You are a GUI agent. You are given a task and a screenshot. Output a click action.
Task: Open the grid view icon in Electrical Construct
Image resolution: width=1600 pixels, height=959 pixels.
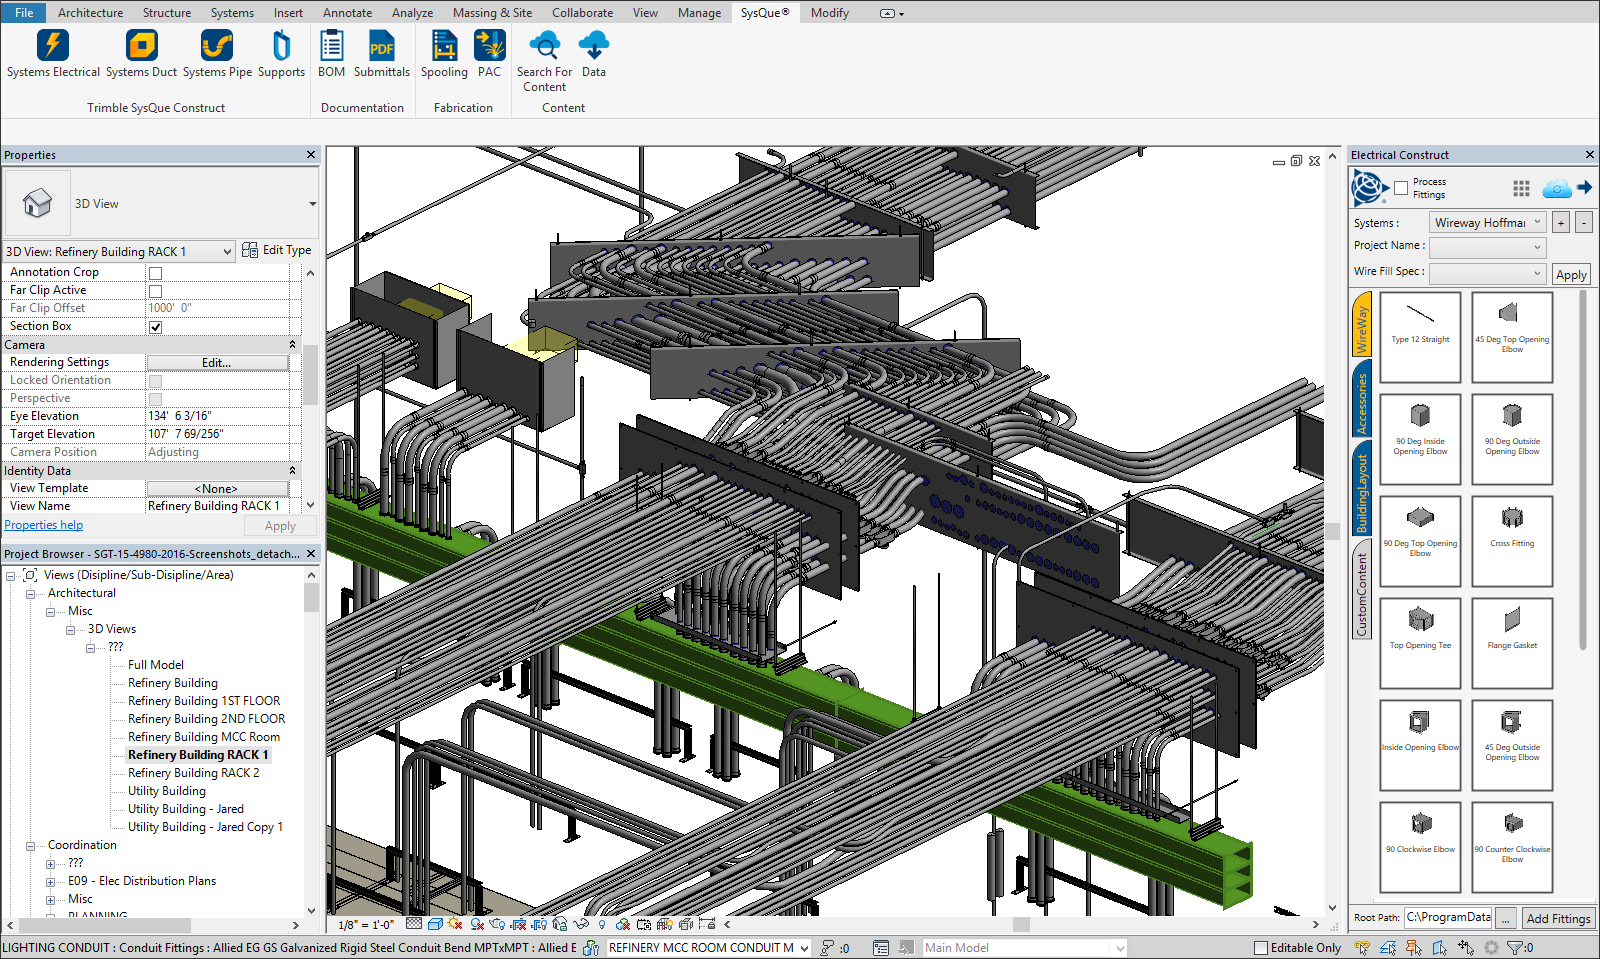(x=1521, y=188)
